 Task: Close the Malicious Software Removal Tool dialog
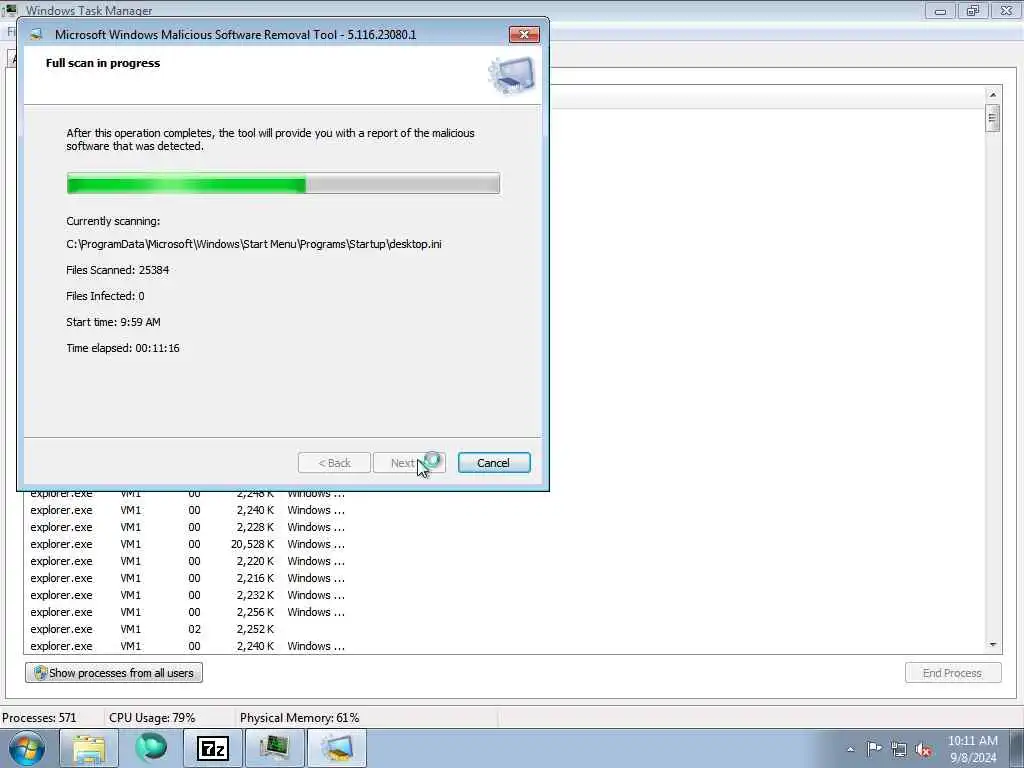coord(524,35)
